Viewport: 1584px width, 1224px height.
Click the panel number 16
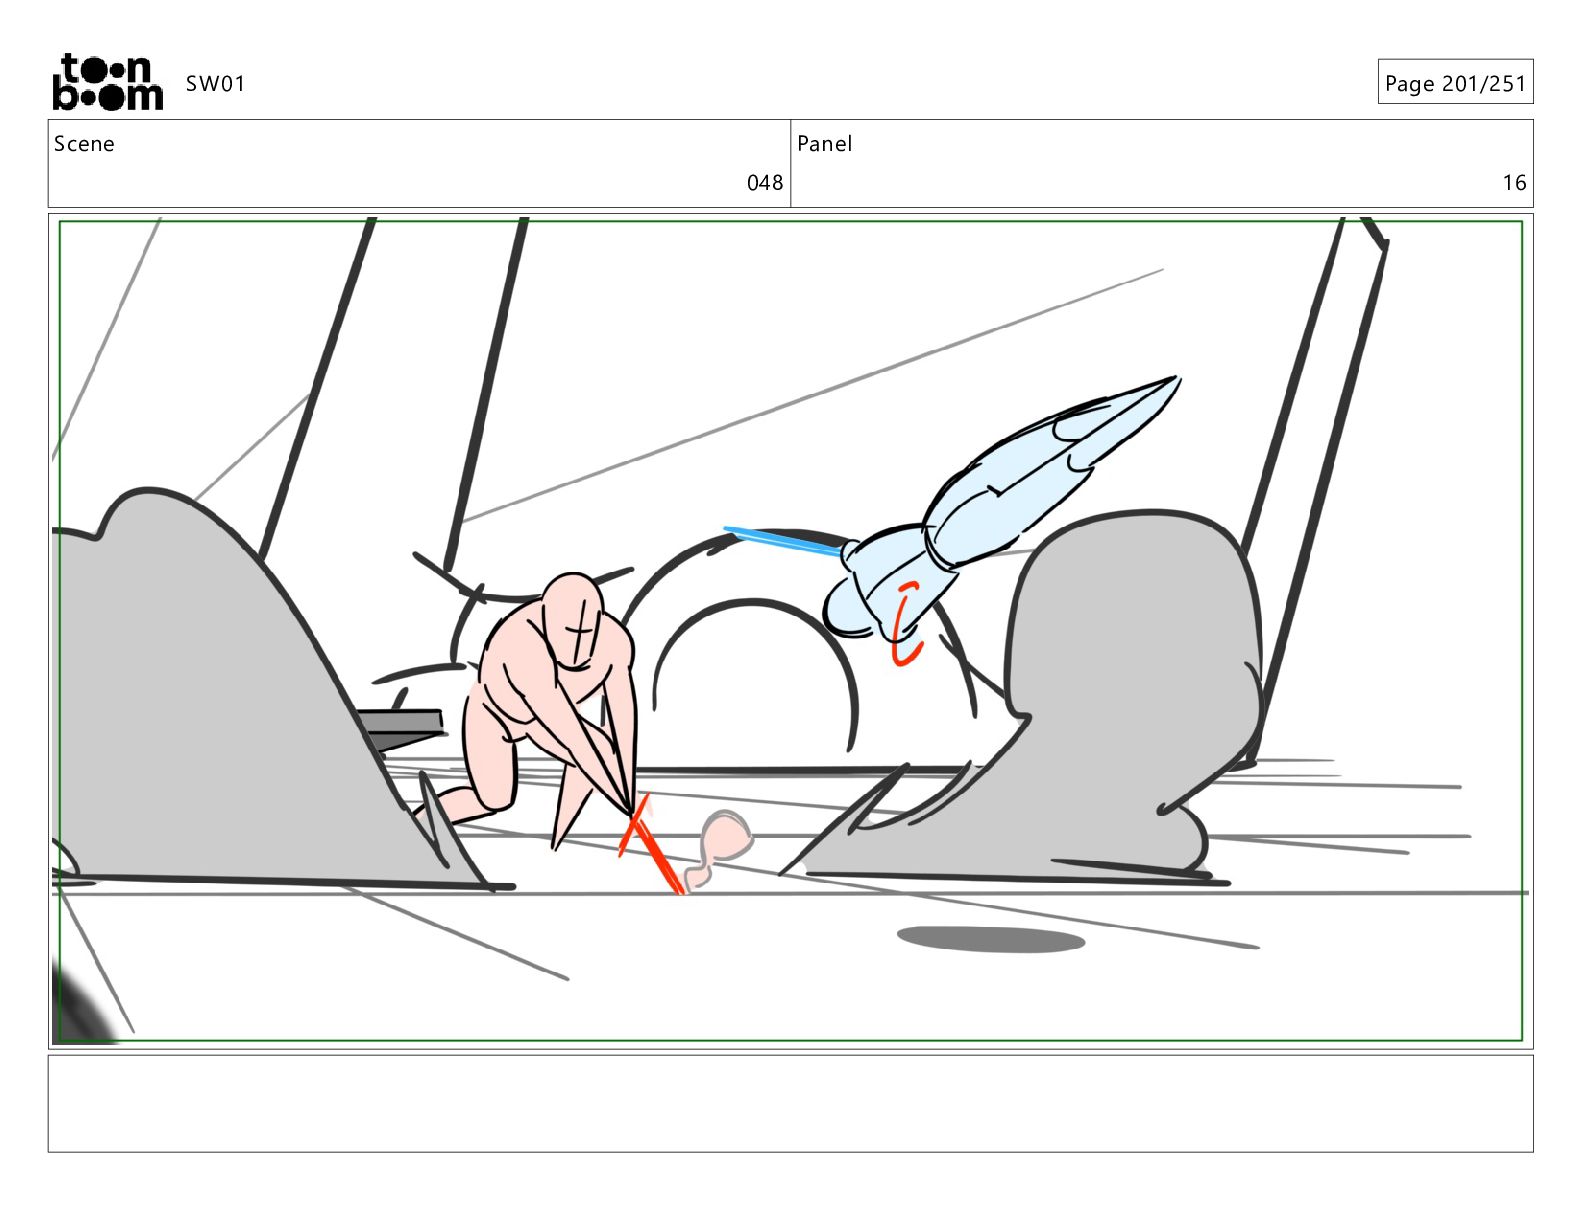coord(1514,183)
